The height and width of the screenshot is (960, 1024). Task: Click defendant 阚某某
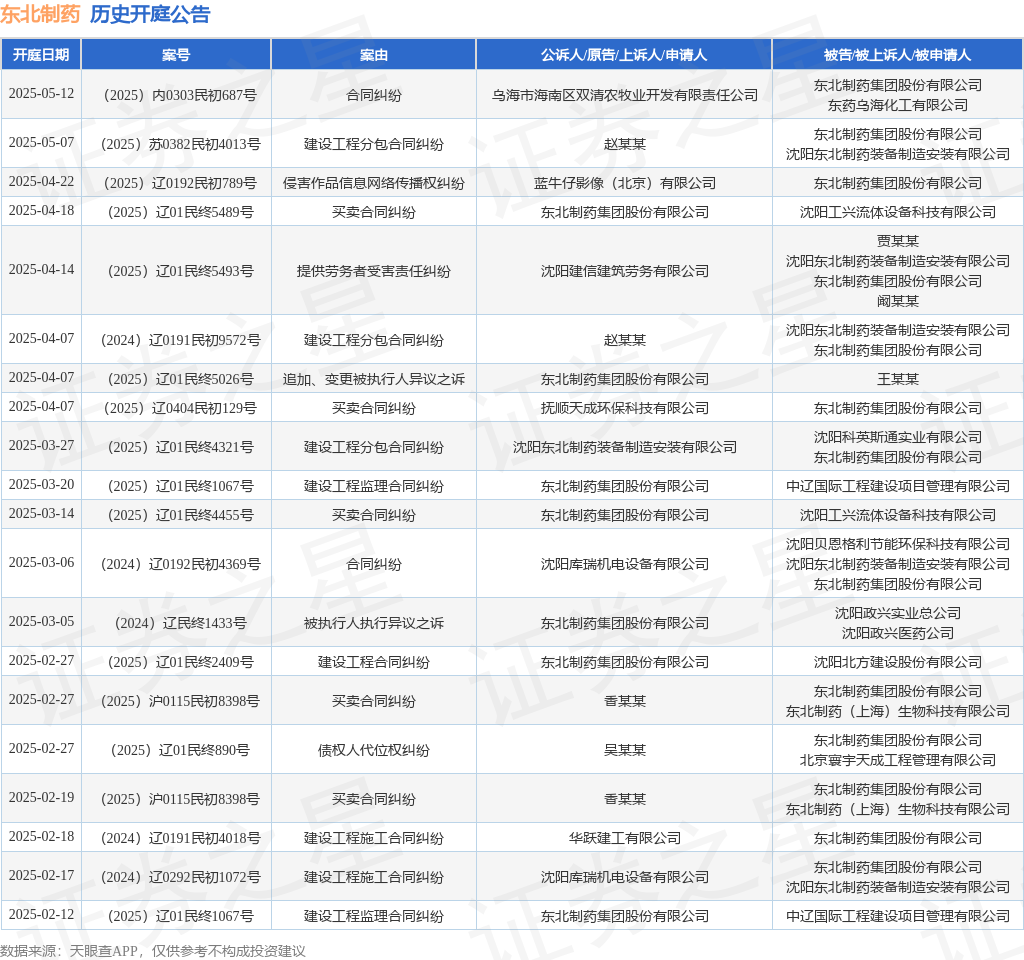[x=897, y=301]
